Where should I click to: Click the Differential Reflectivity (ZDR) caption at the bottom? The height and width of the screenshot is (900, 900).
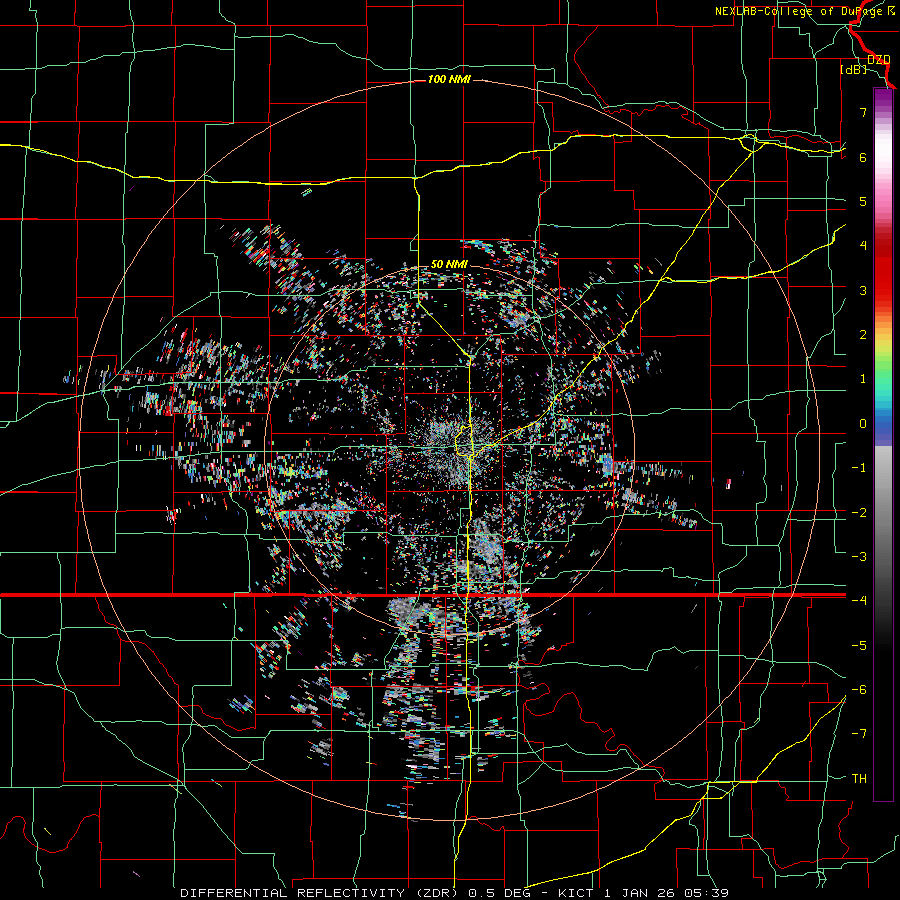(x=454, y=893)
